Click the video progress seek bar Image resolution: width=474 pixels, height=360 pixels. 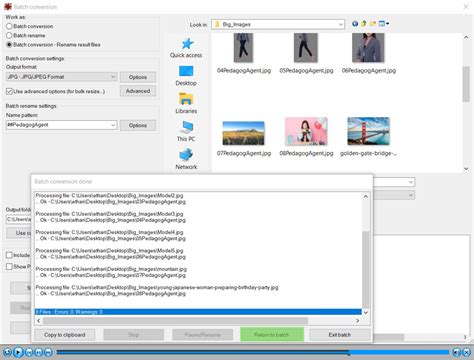(253, 352)
